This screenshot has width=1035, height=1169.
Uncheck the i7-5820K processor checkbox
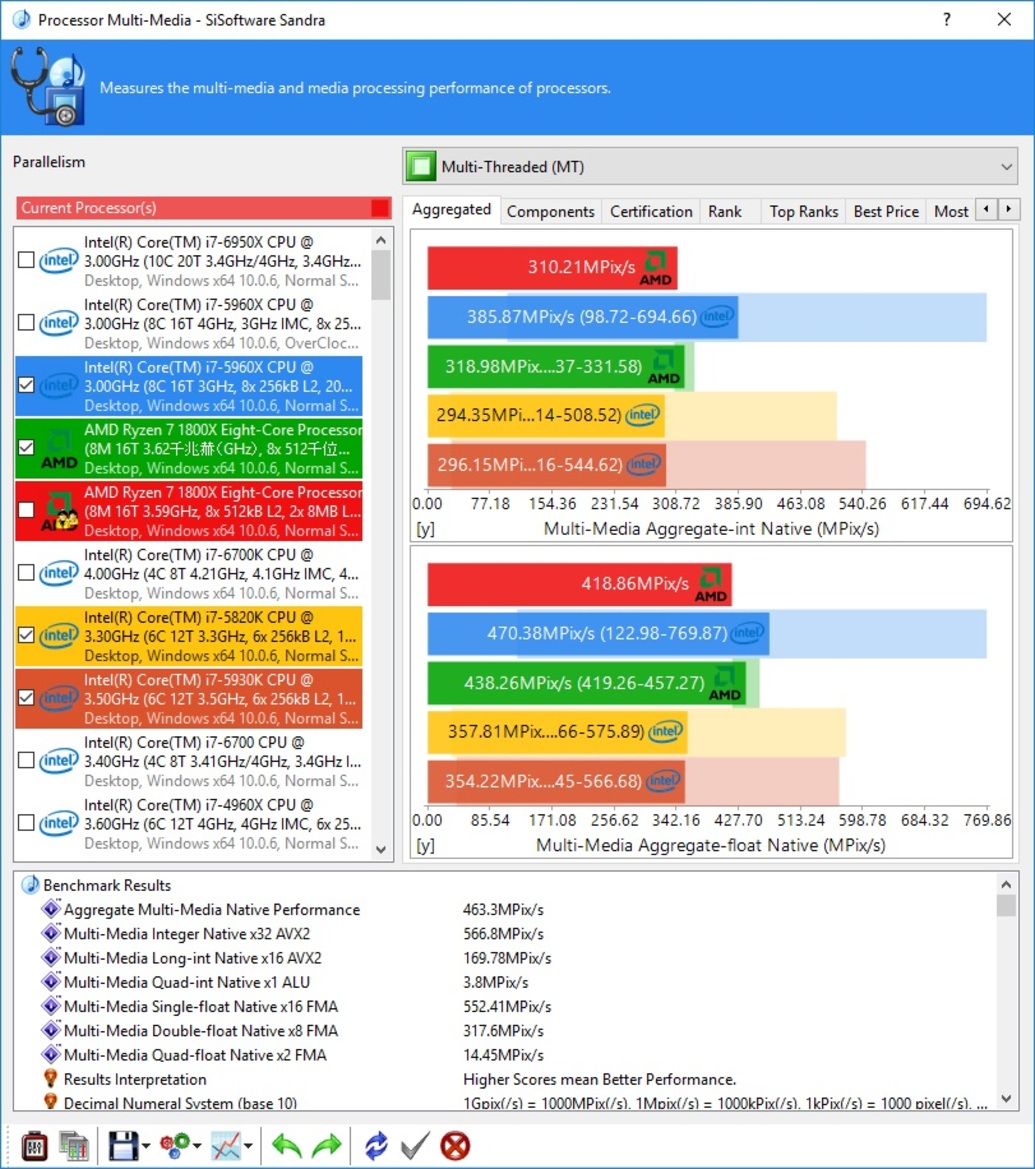26,635
